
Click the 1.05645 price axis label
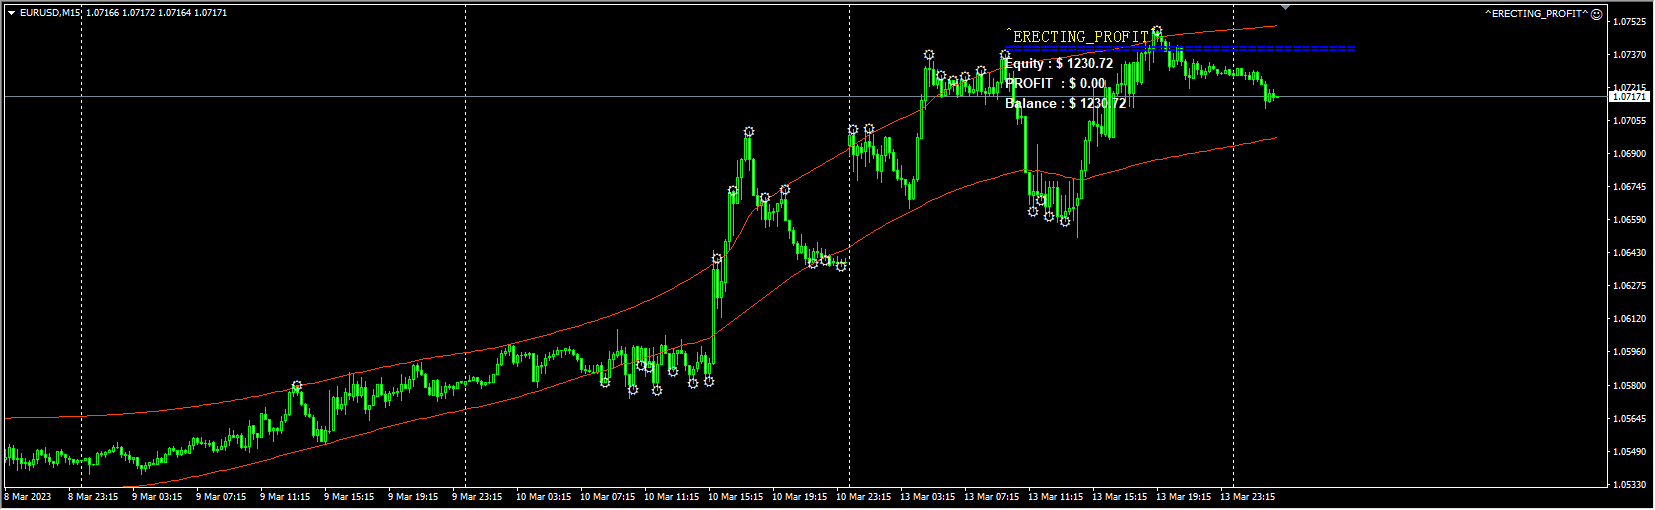pyautogui.click(x=1630, y=419)
